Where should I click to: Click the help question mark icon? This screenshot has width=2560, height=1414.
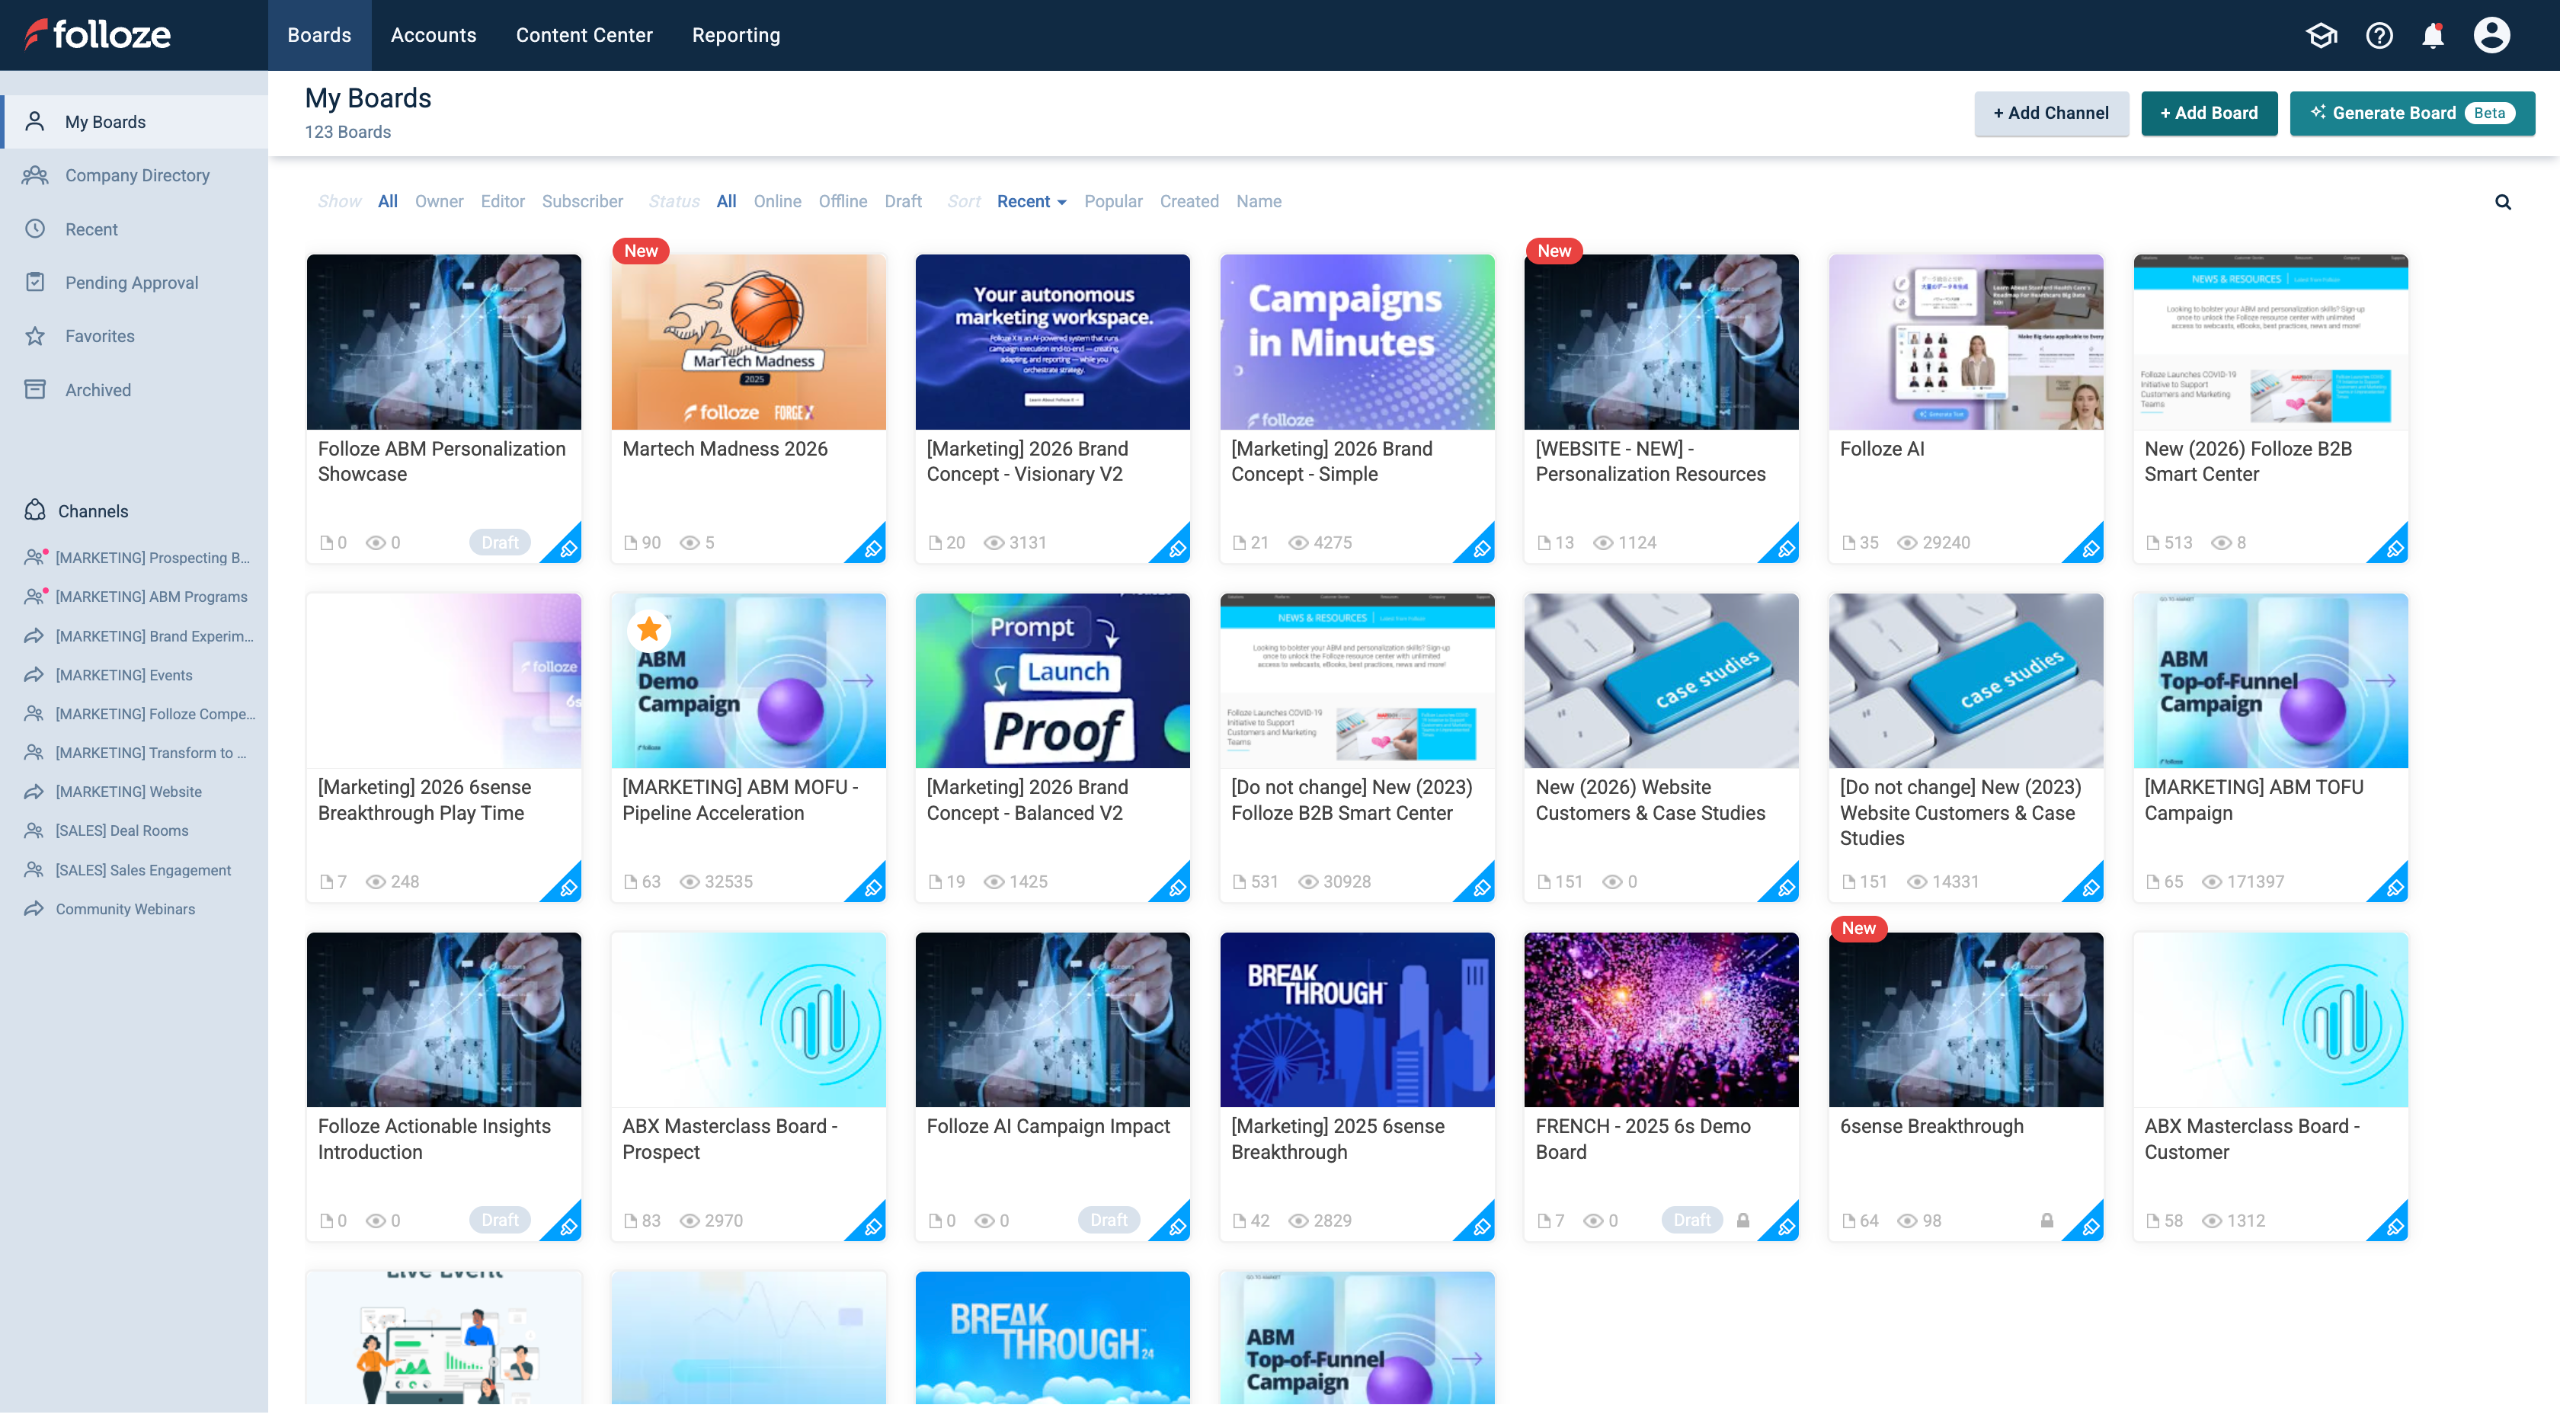tap(2378, 36)
